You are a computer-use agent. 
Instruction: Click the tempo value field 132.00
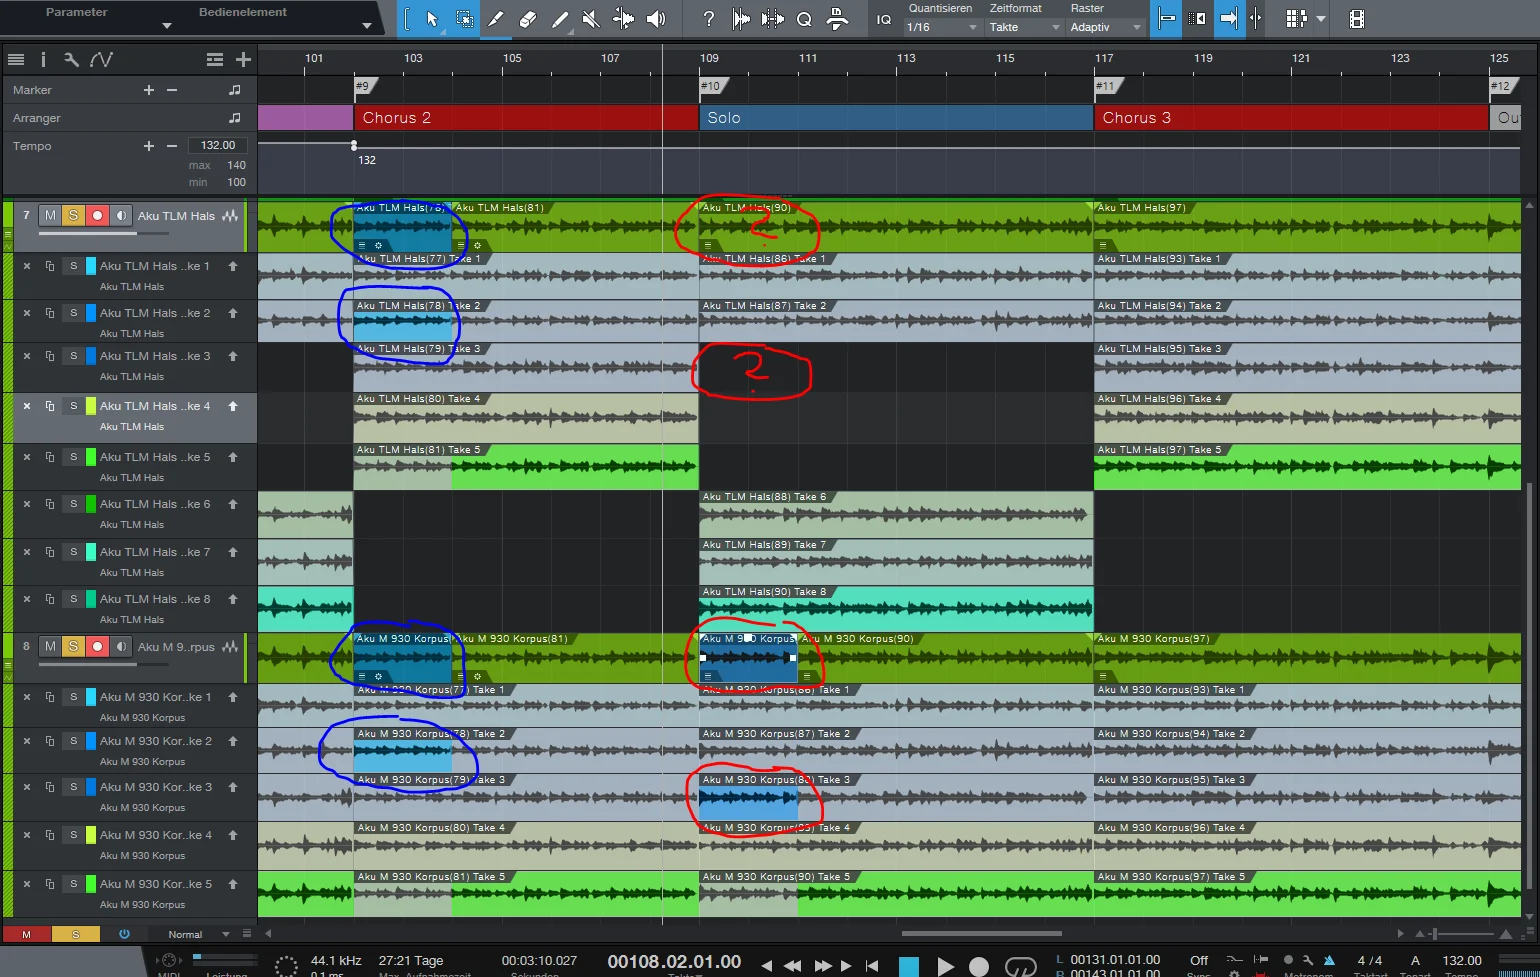218,145
